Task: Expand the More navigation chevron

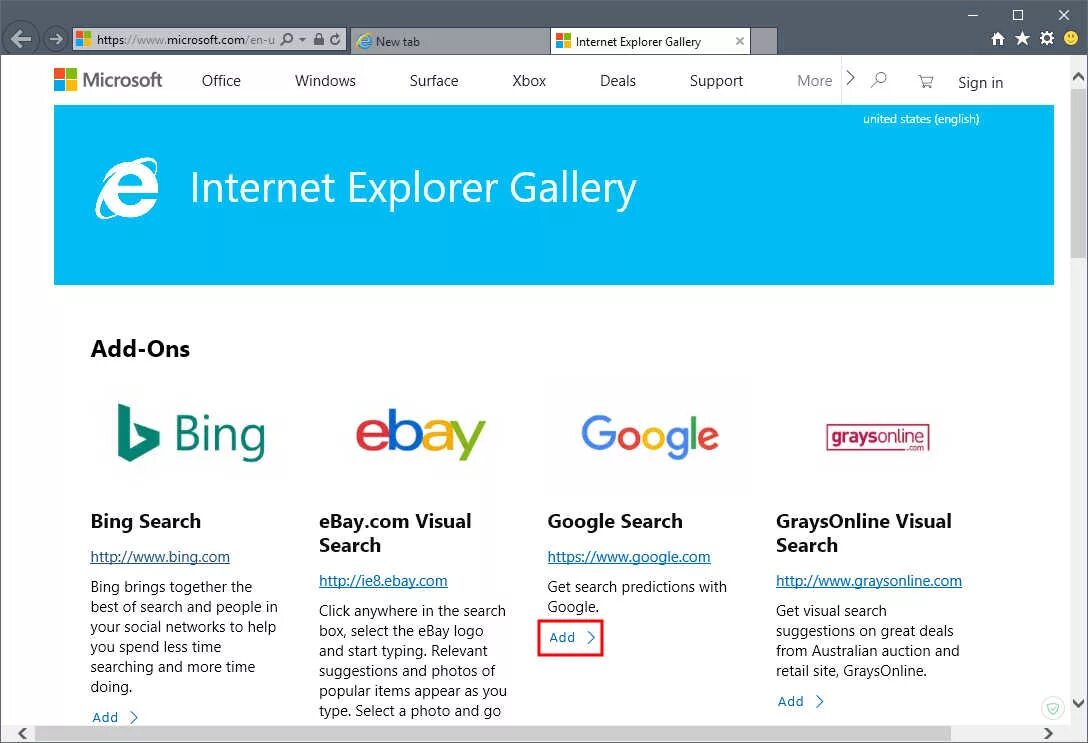Action: [851, 78]
